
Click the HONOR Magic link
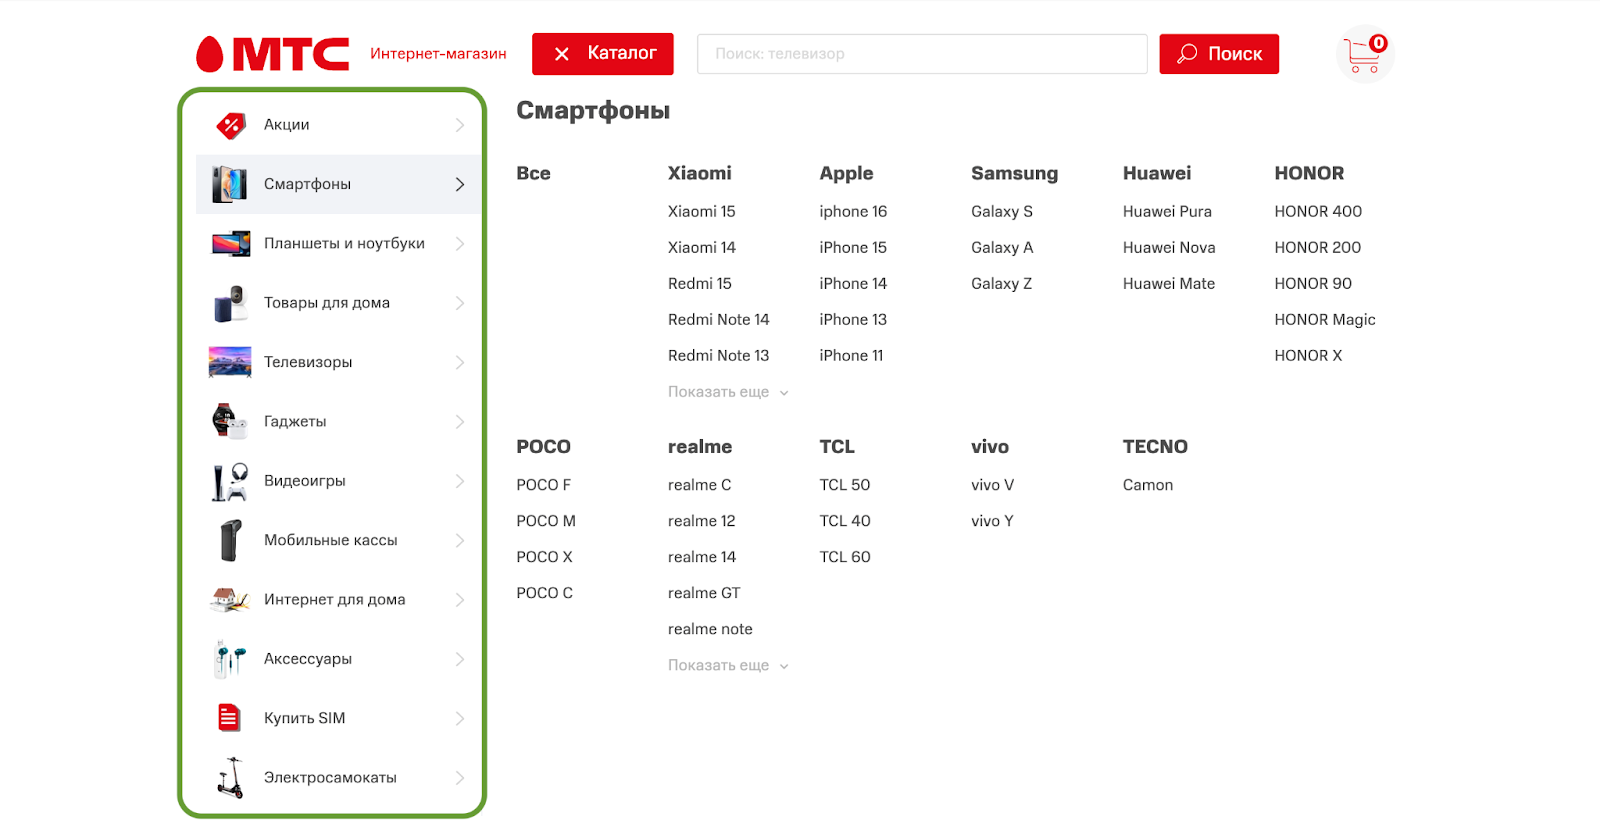[1324, 320]
